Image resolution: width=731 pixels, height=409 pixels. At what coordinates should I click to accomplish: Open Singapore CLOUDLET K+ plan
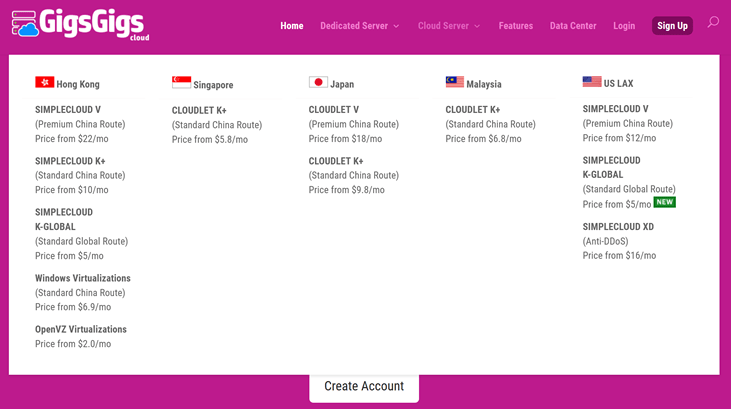(199, 111)
